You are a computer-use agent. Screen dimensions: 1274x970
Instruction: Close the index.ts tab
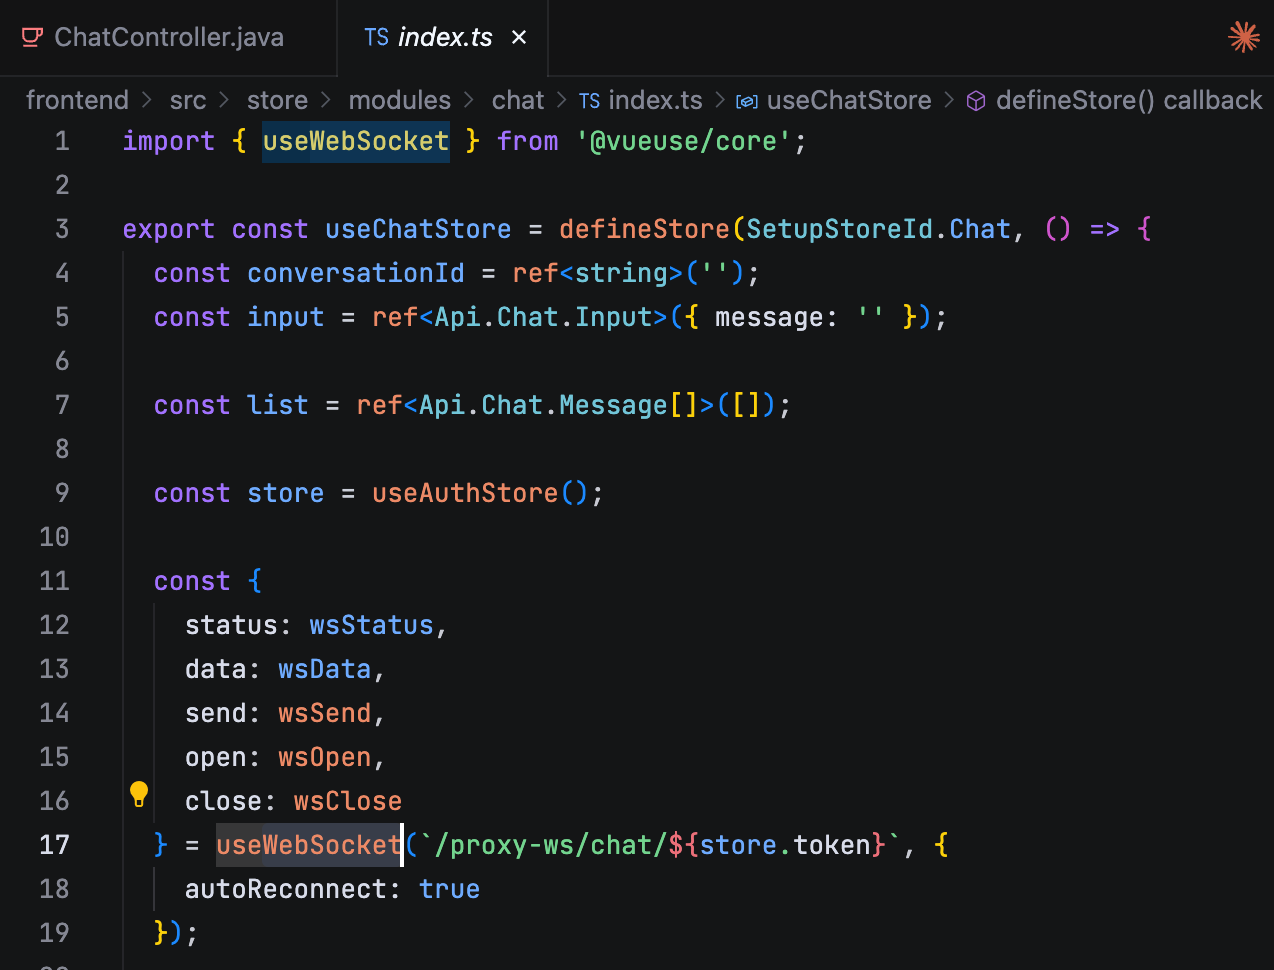pos(519,38)
